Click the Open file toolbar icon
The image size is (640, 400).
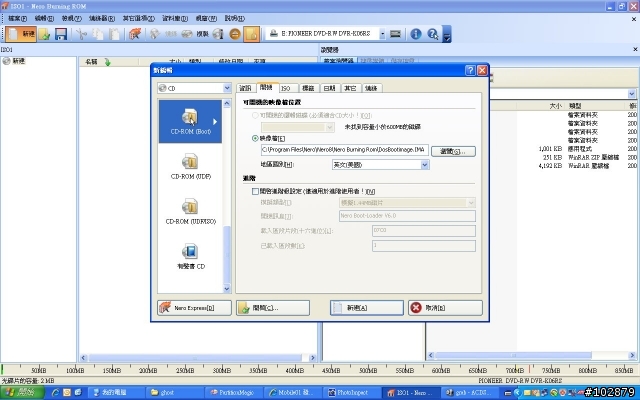pos(44,34)
